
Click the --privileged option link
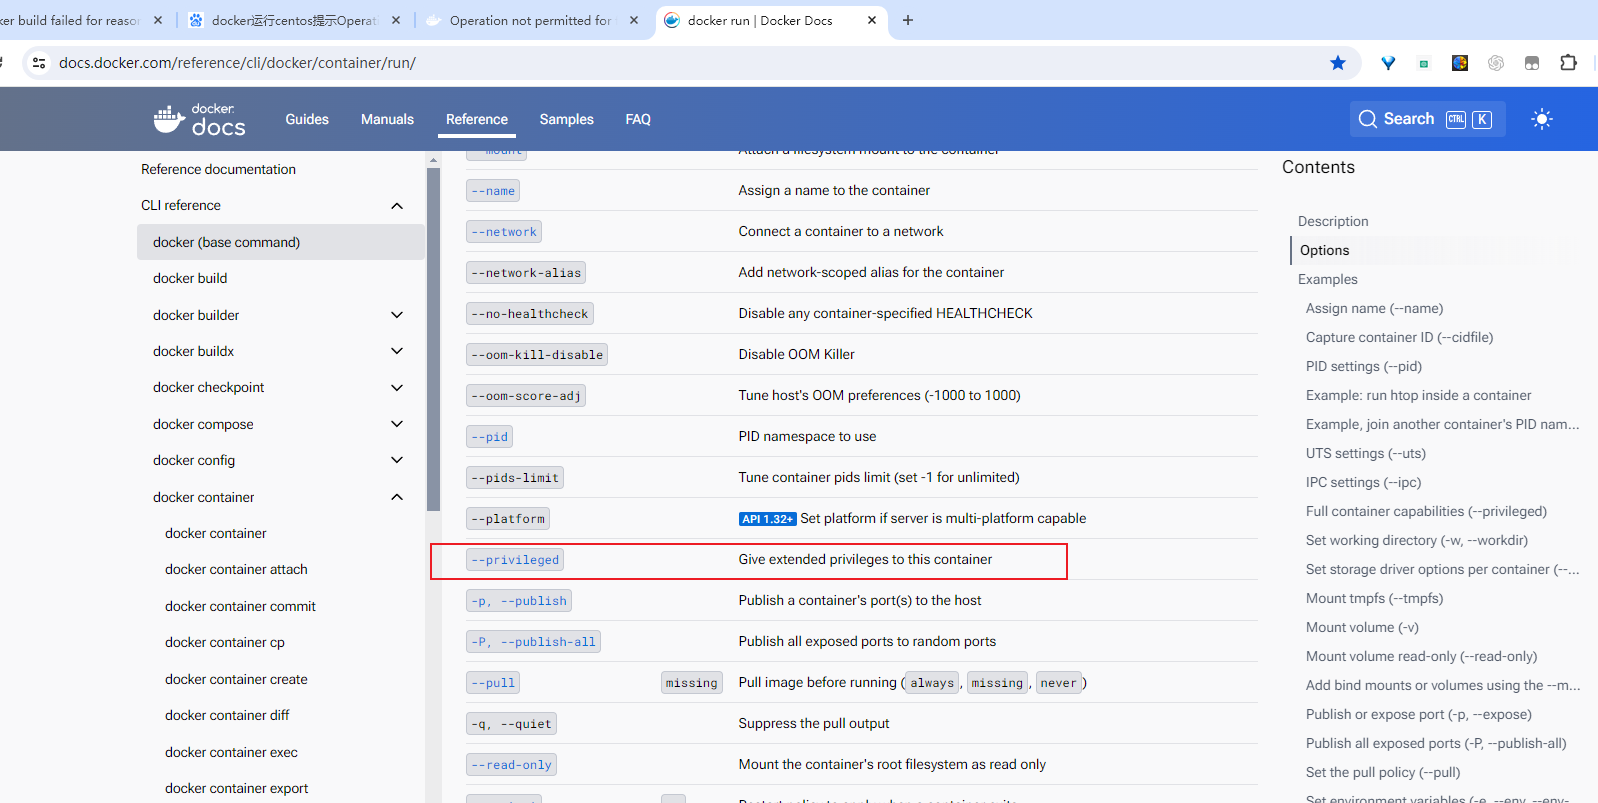(x=515, y=560)
